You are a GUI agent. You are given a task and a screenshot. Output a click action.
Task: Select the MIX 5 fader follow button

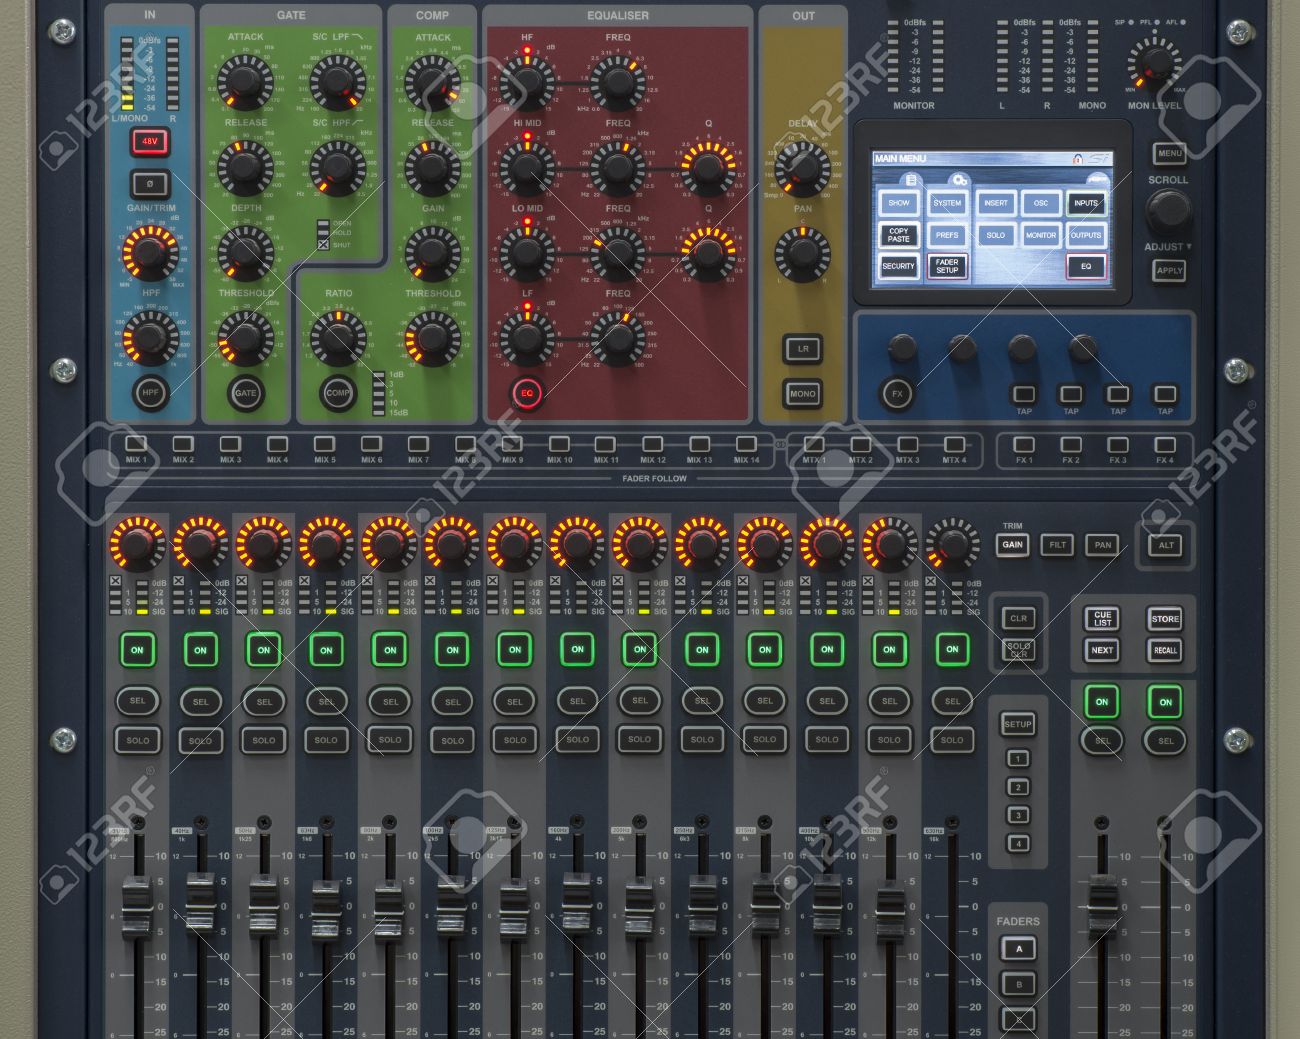point(324,444)
